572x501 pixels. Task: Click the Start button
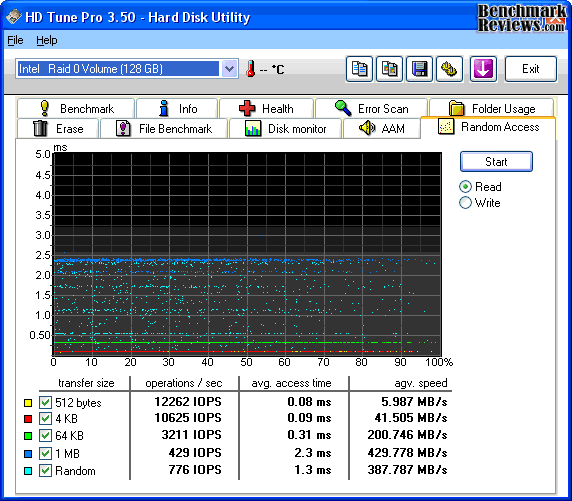point(496,161)
